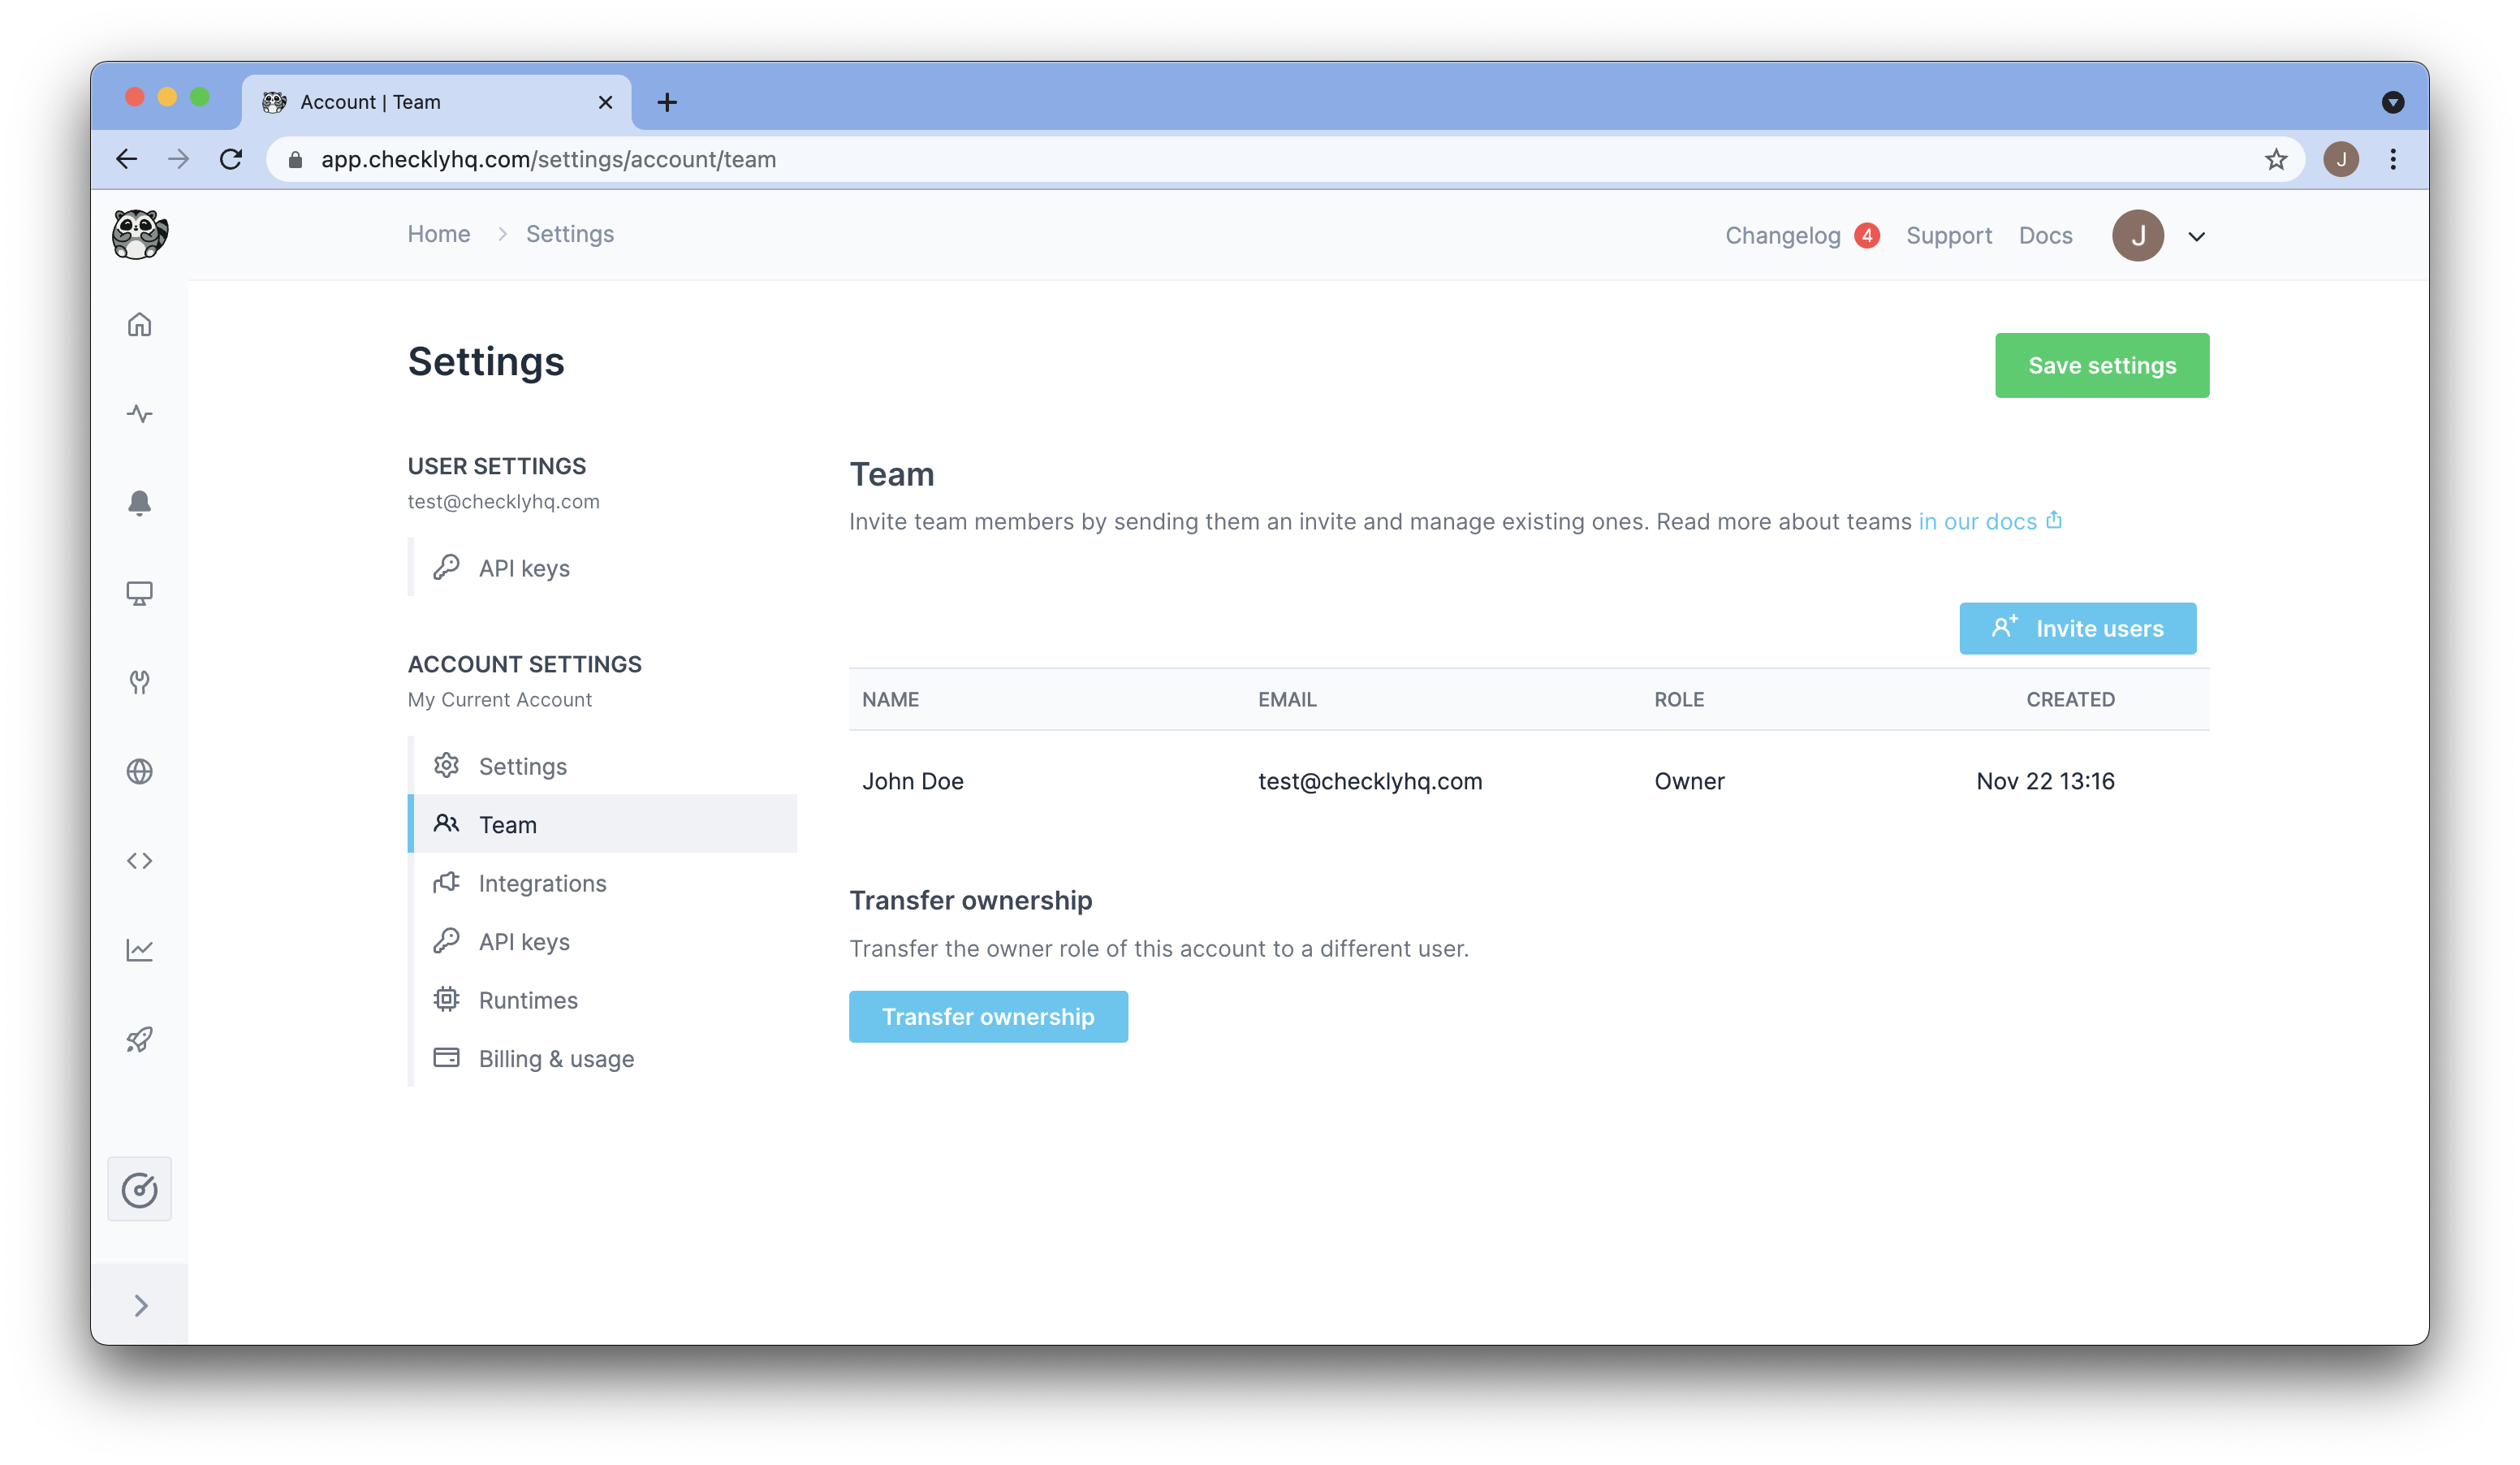
Task: Click the Invite users button
Action: tap(2077, 628)
